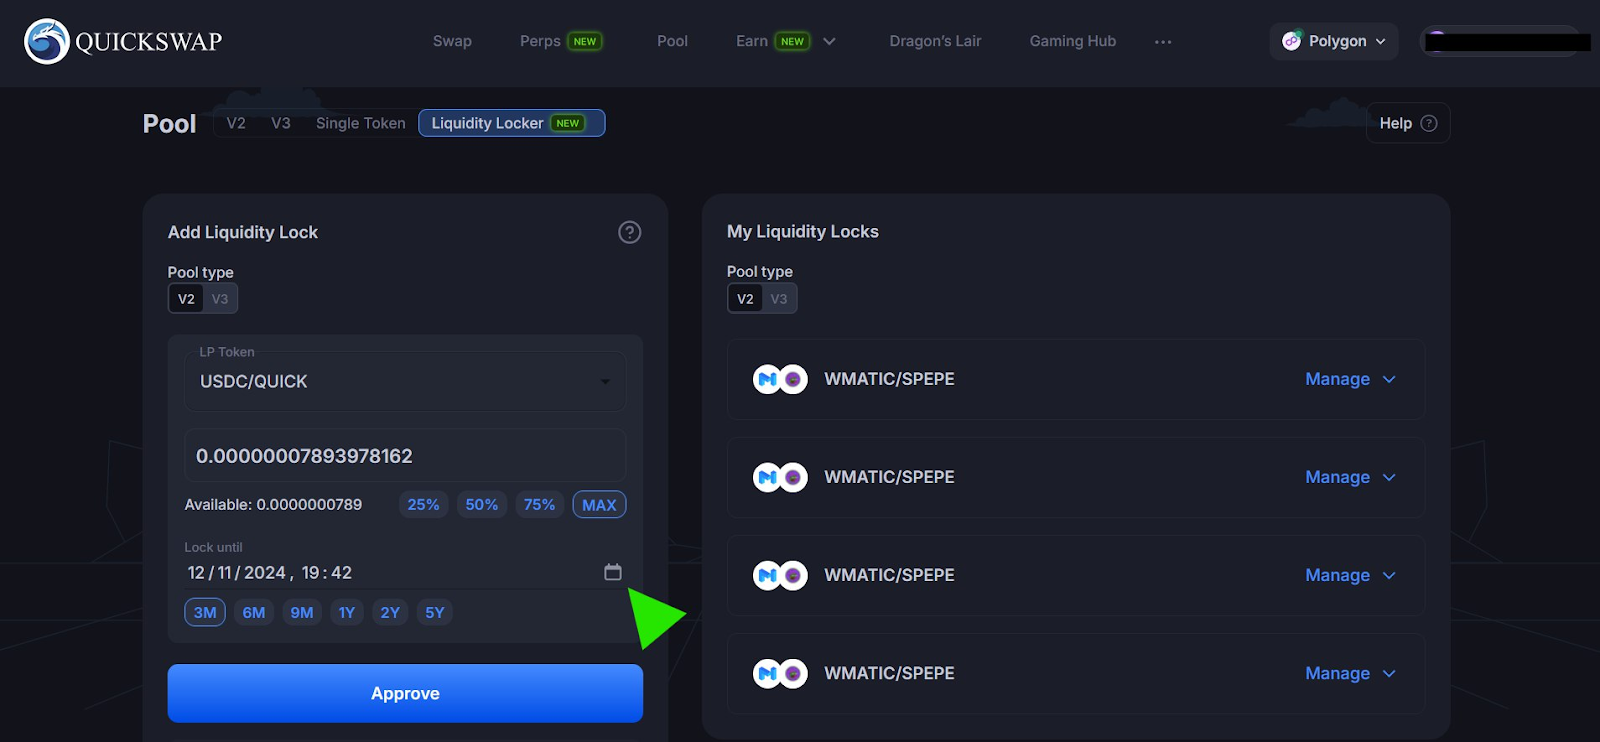Open the Lock until calendar picker icon

(613, 572)
